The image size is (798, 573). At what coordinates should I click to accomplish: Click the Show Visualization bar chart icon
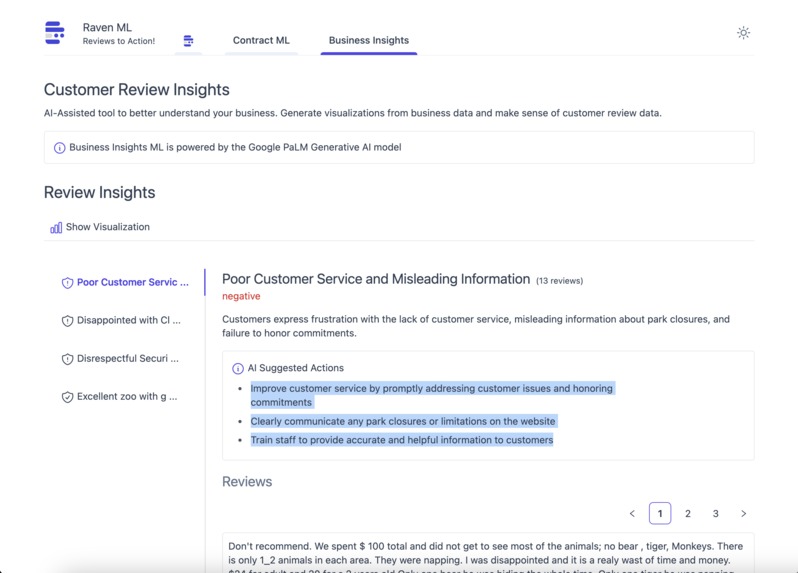tap(56, 227)
